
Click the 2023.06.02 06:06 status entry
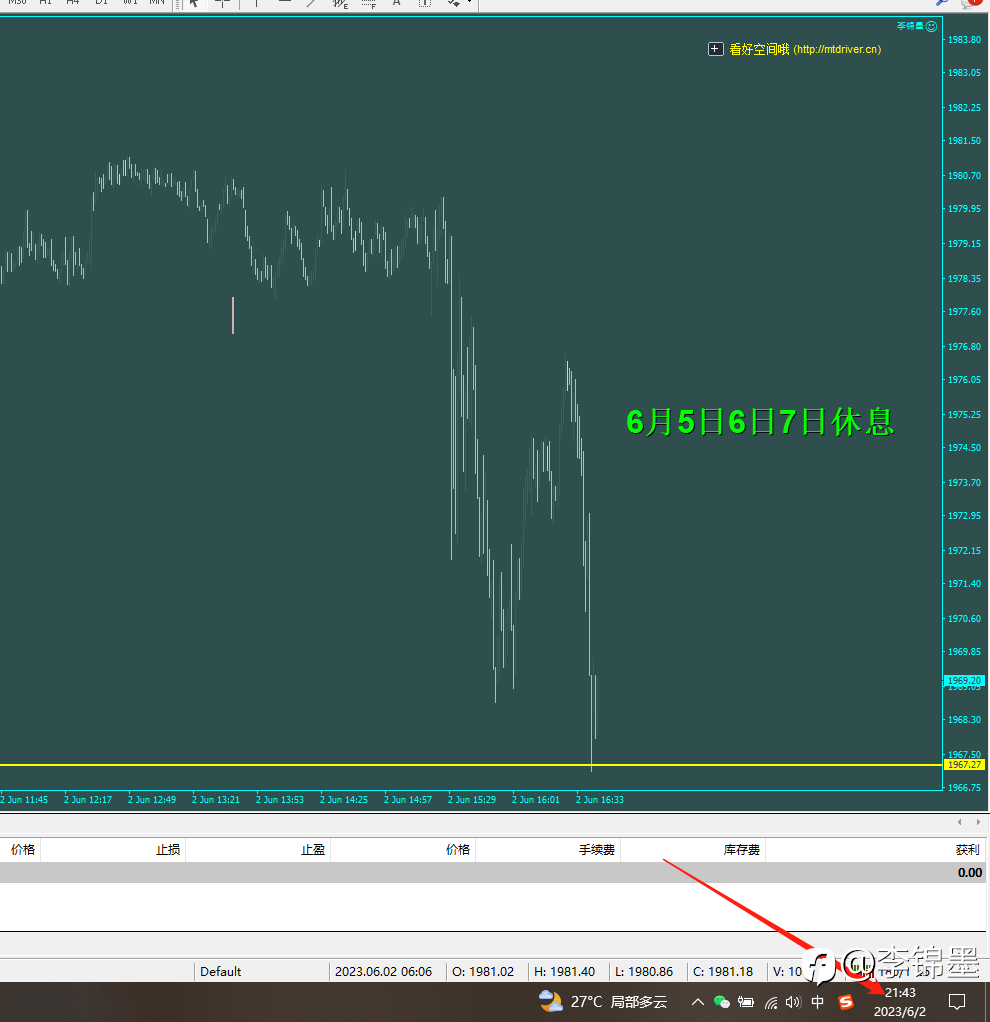383,971
